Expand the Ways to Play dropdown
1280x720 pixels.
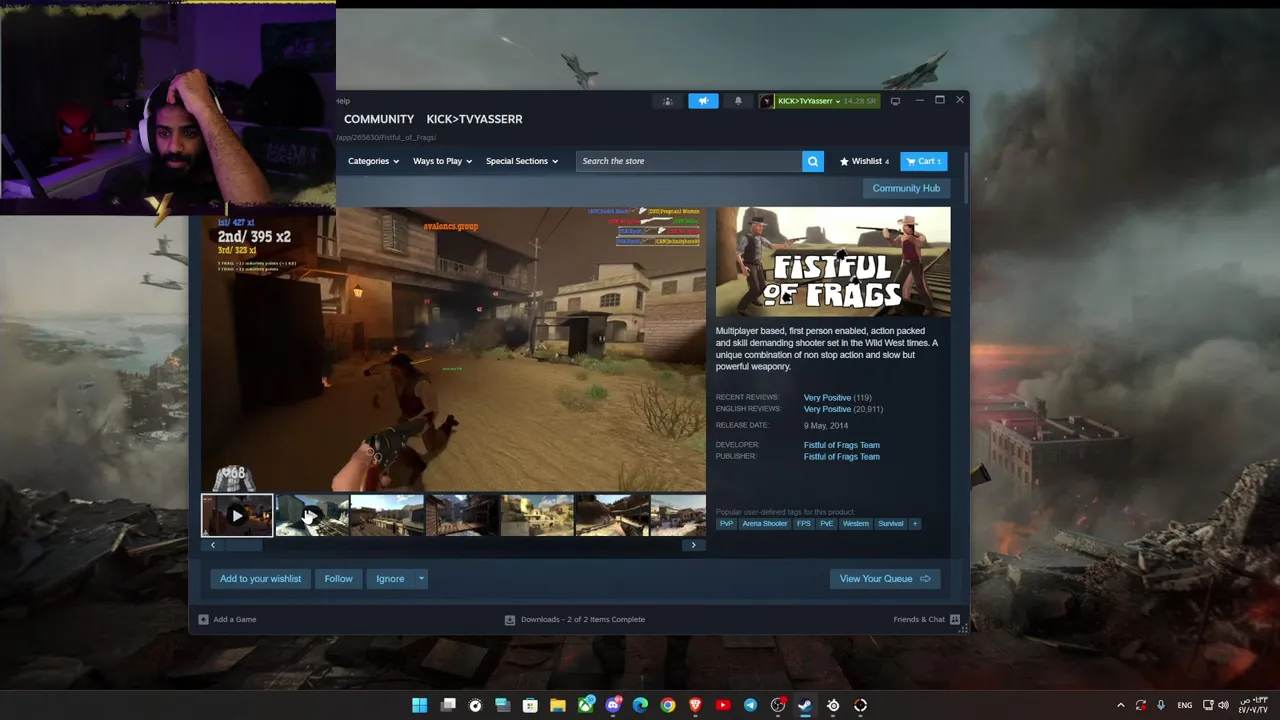coord(442,161)
